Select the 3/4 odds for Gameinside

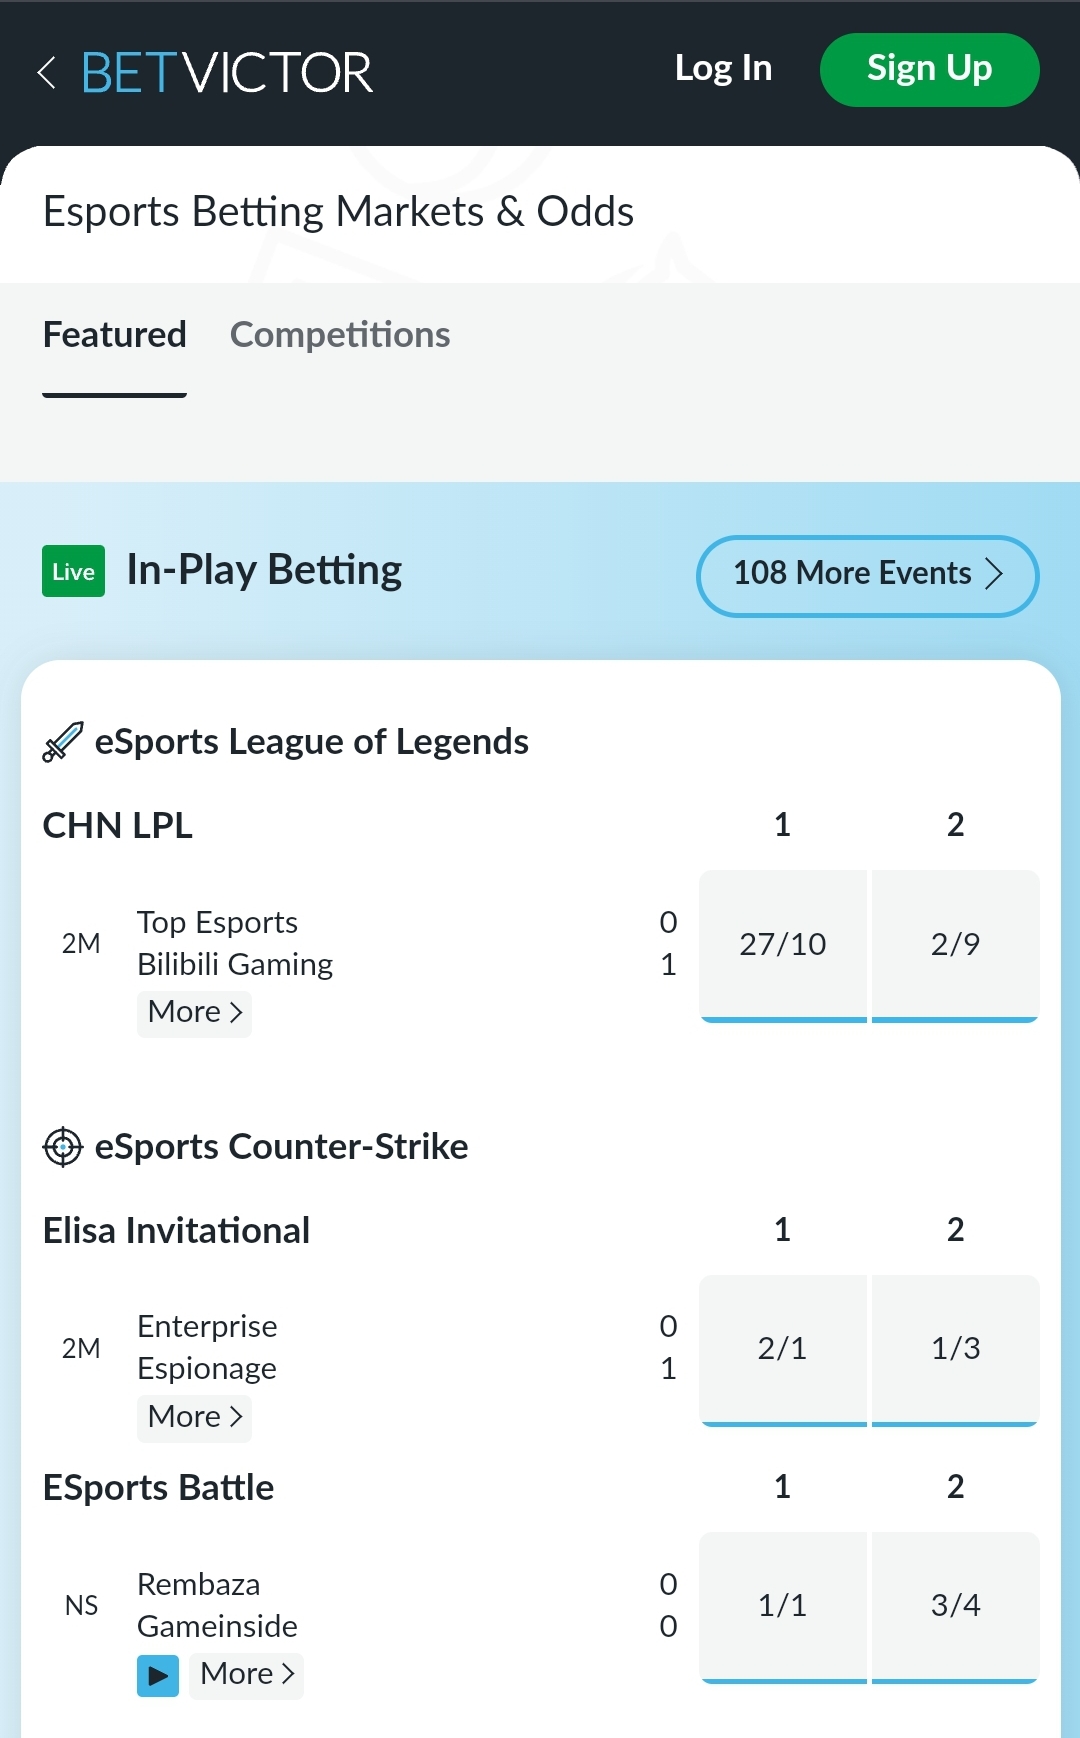[x=955, y=1606]
